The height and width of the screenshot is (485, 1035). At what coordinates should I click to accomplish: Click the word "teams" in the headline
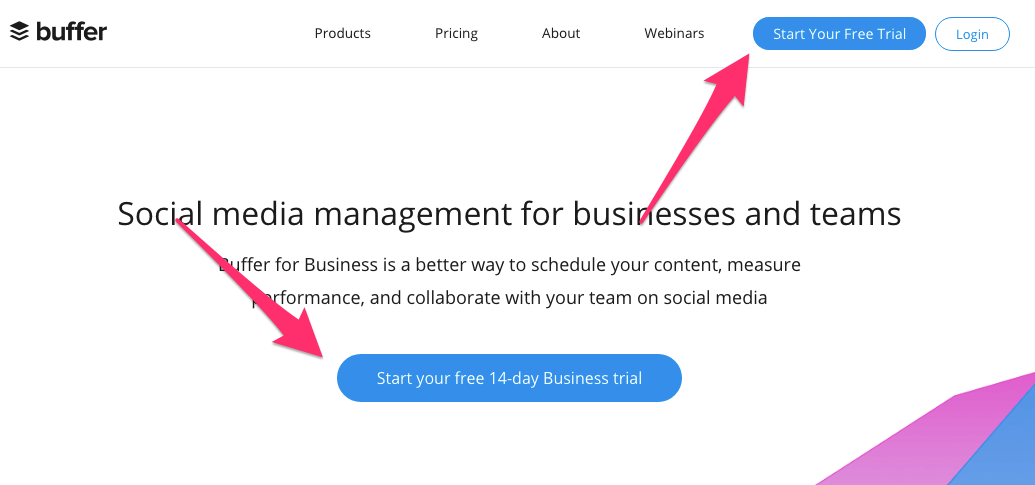coord(855,213)
